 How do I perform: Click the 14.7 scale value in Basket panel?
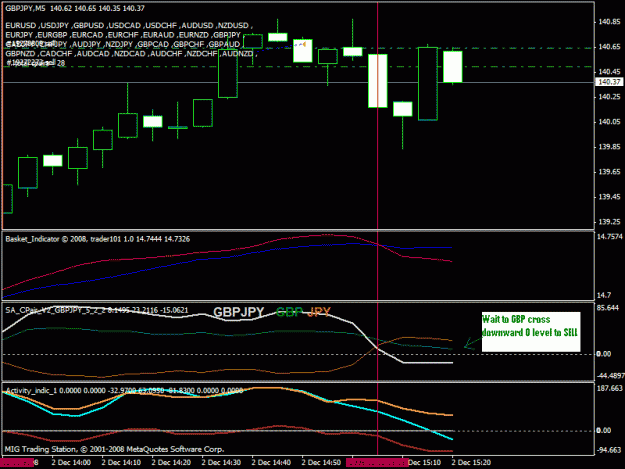pos(603,296)
